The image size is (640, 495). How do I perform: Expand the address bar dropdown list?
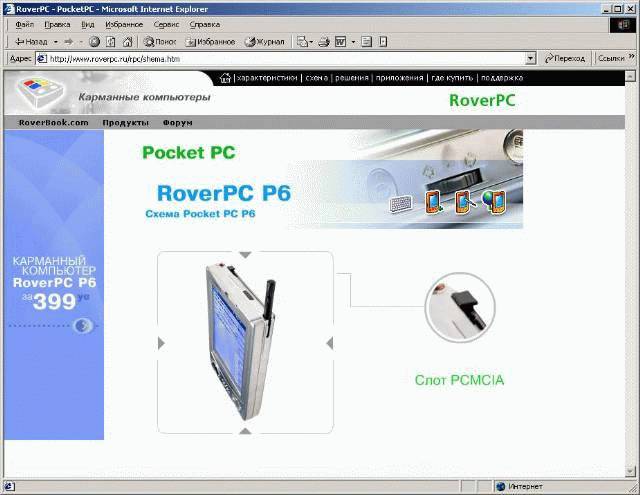[x=530, y=59]
